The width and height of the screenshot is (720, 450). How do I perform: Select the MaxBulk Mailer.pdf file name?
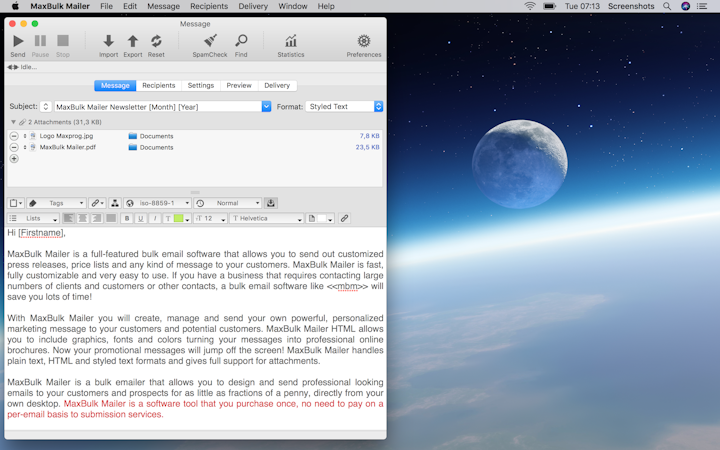(68, 147)
